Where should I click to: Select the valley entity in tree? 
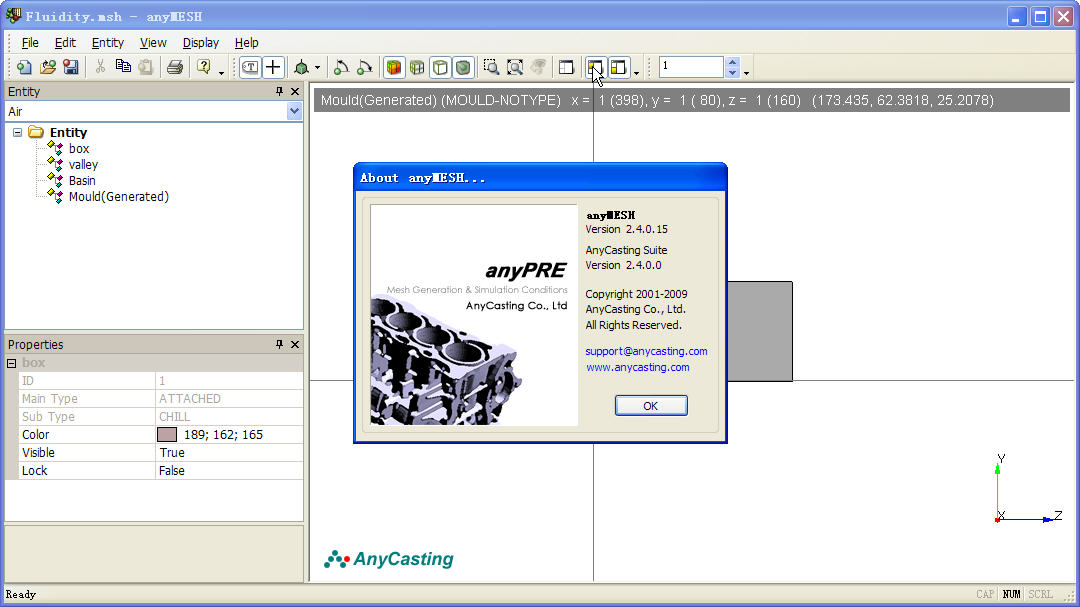83,165
